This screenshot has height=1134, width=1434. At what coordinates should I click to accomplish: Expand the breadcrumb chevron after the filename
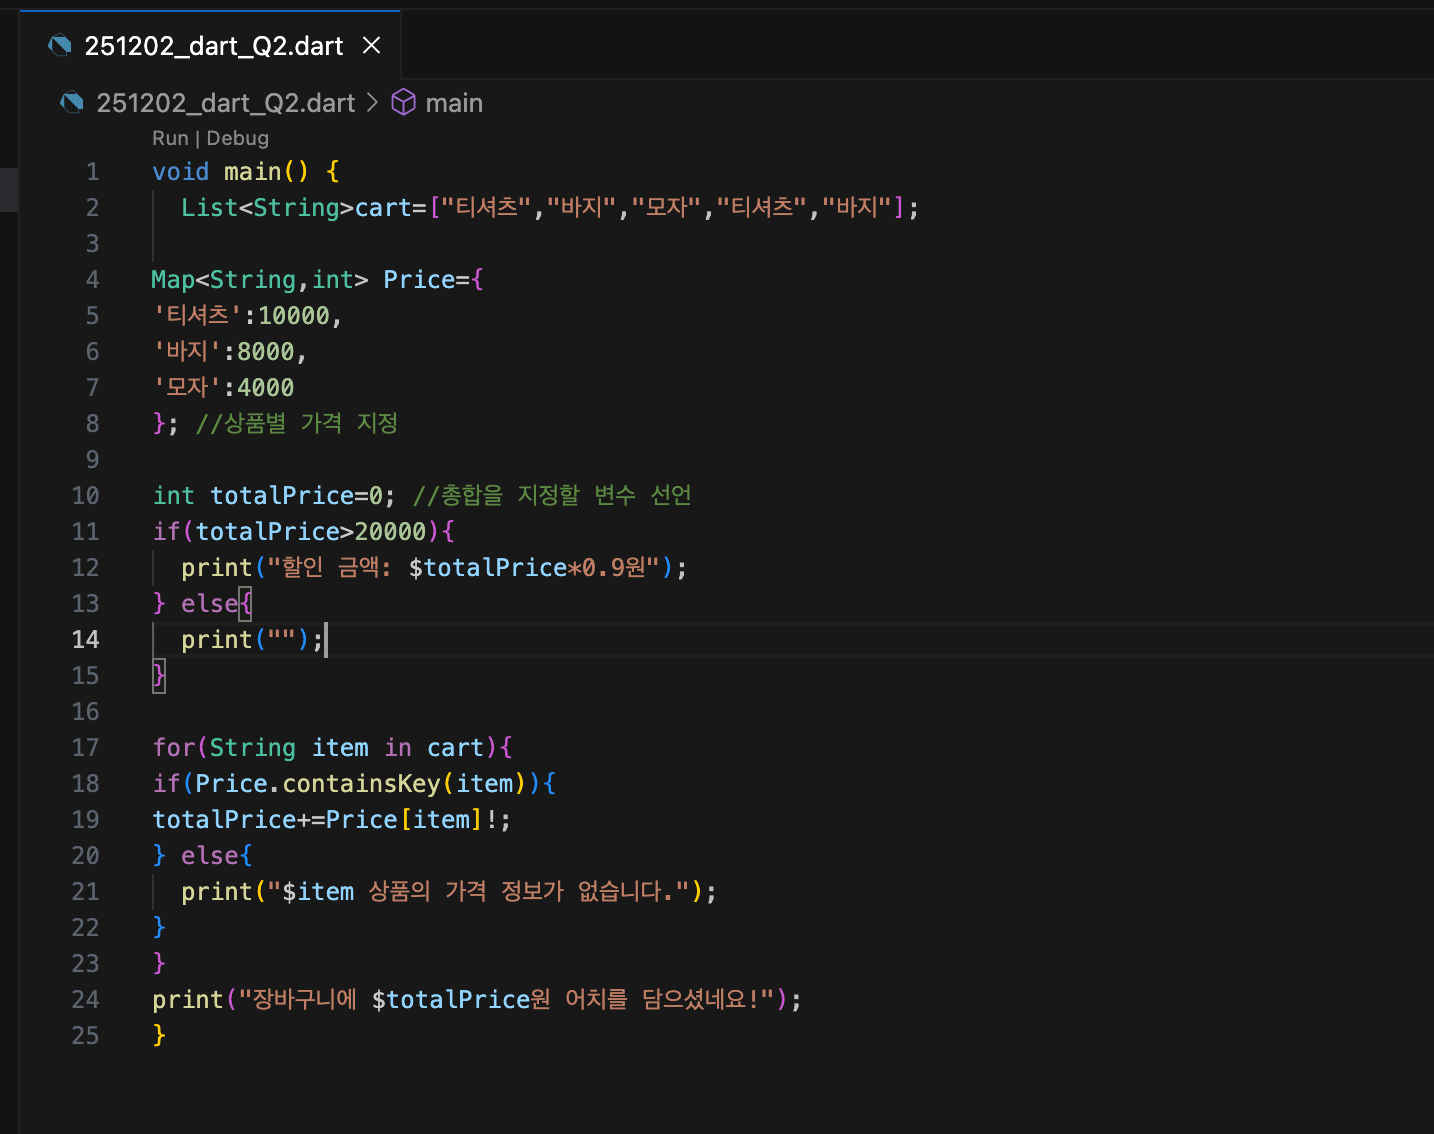(372, 103)
